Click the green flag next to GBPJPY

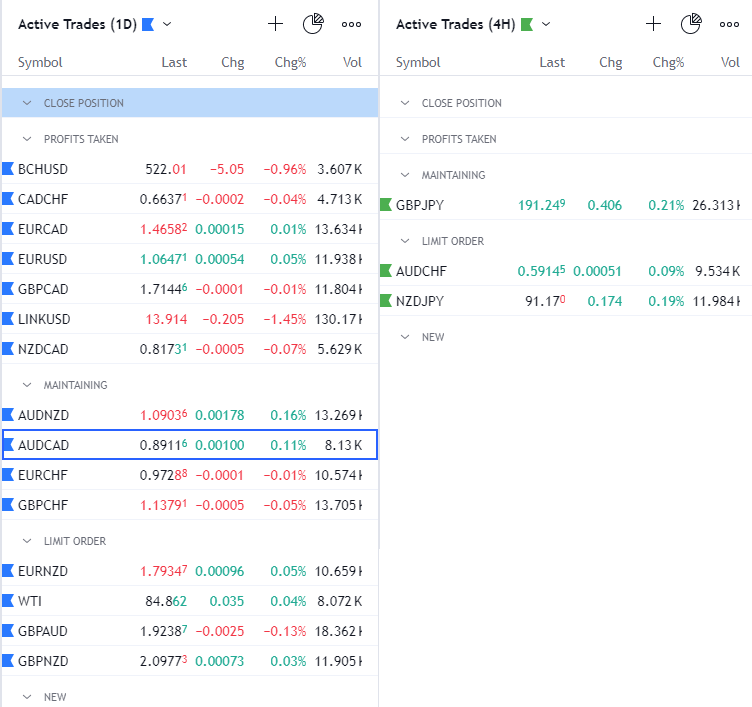click(x=386, y=205)
